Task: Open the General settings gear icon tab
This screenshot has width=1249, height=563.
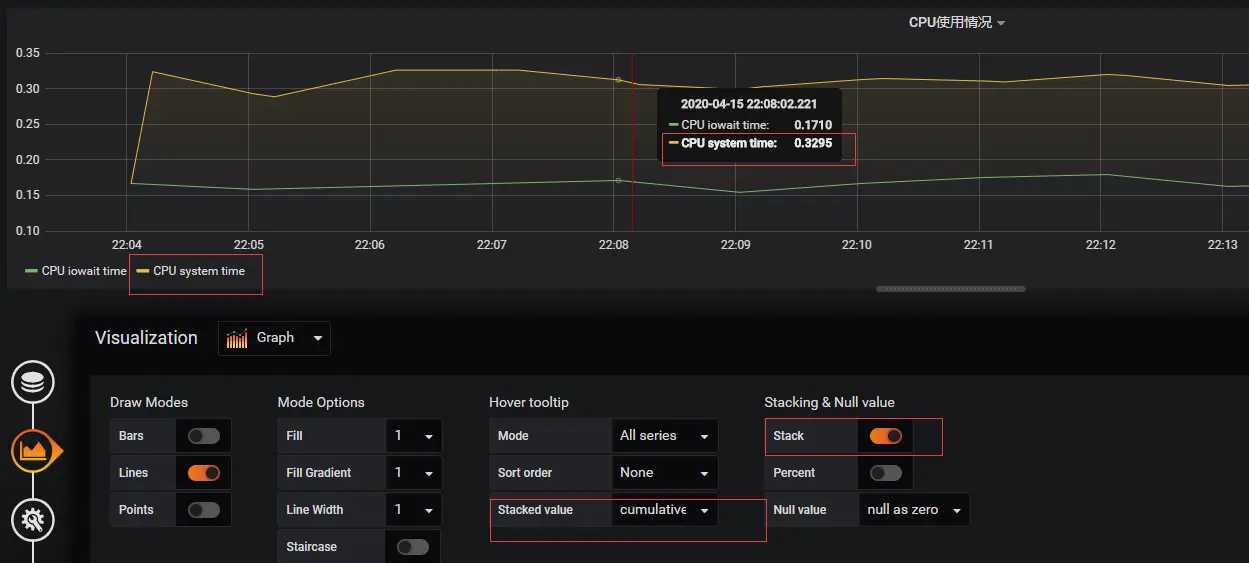Action: tap(33, 519)
